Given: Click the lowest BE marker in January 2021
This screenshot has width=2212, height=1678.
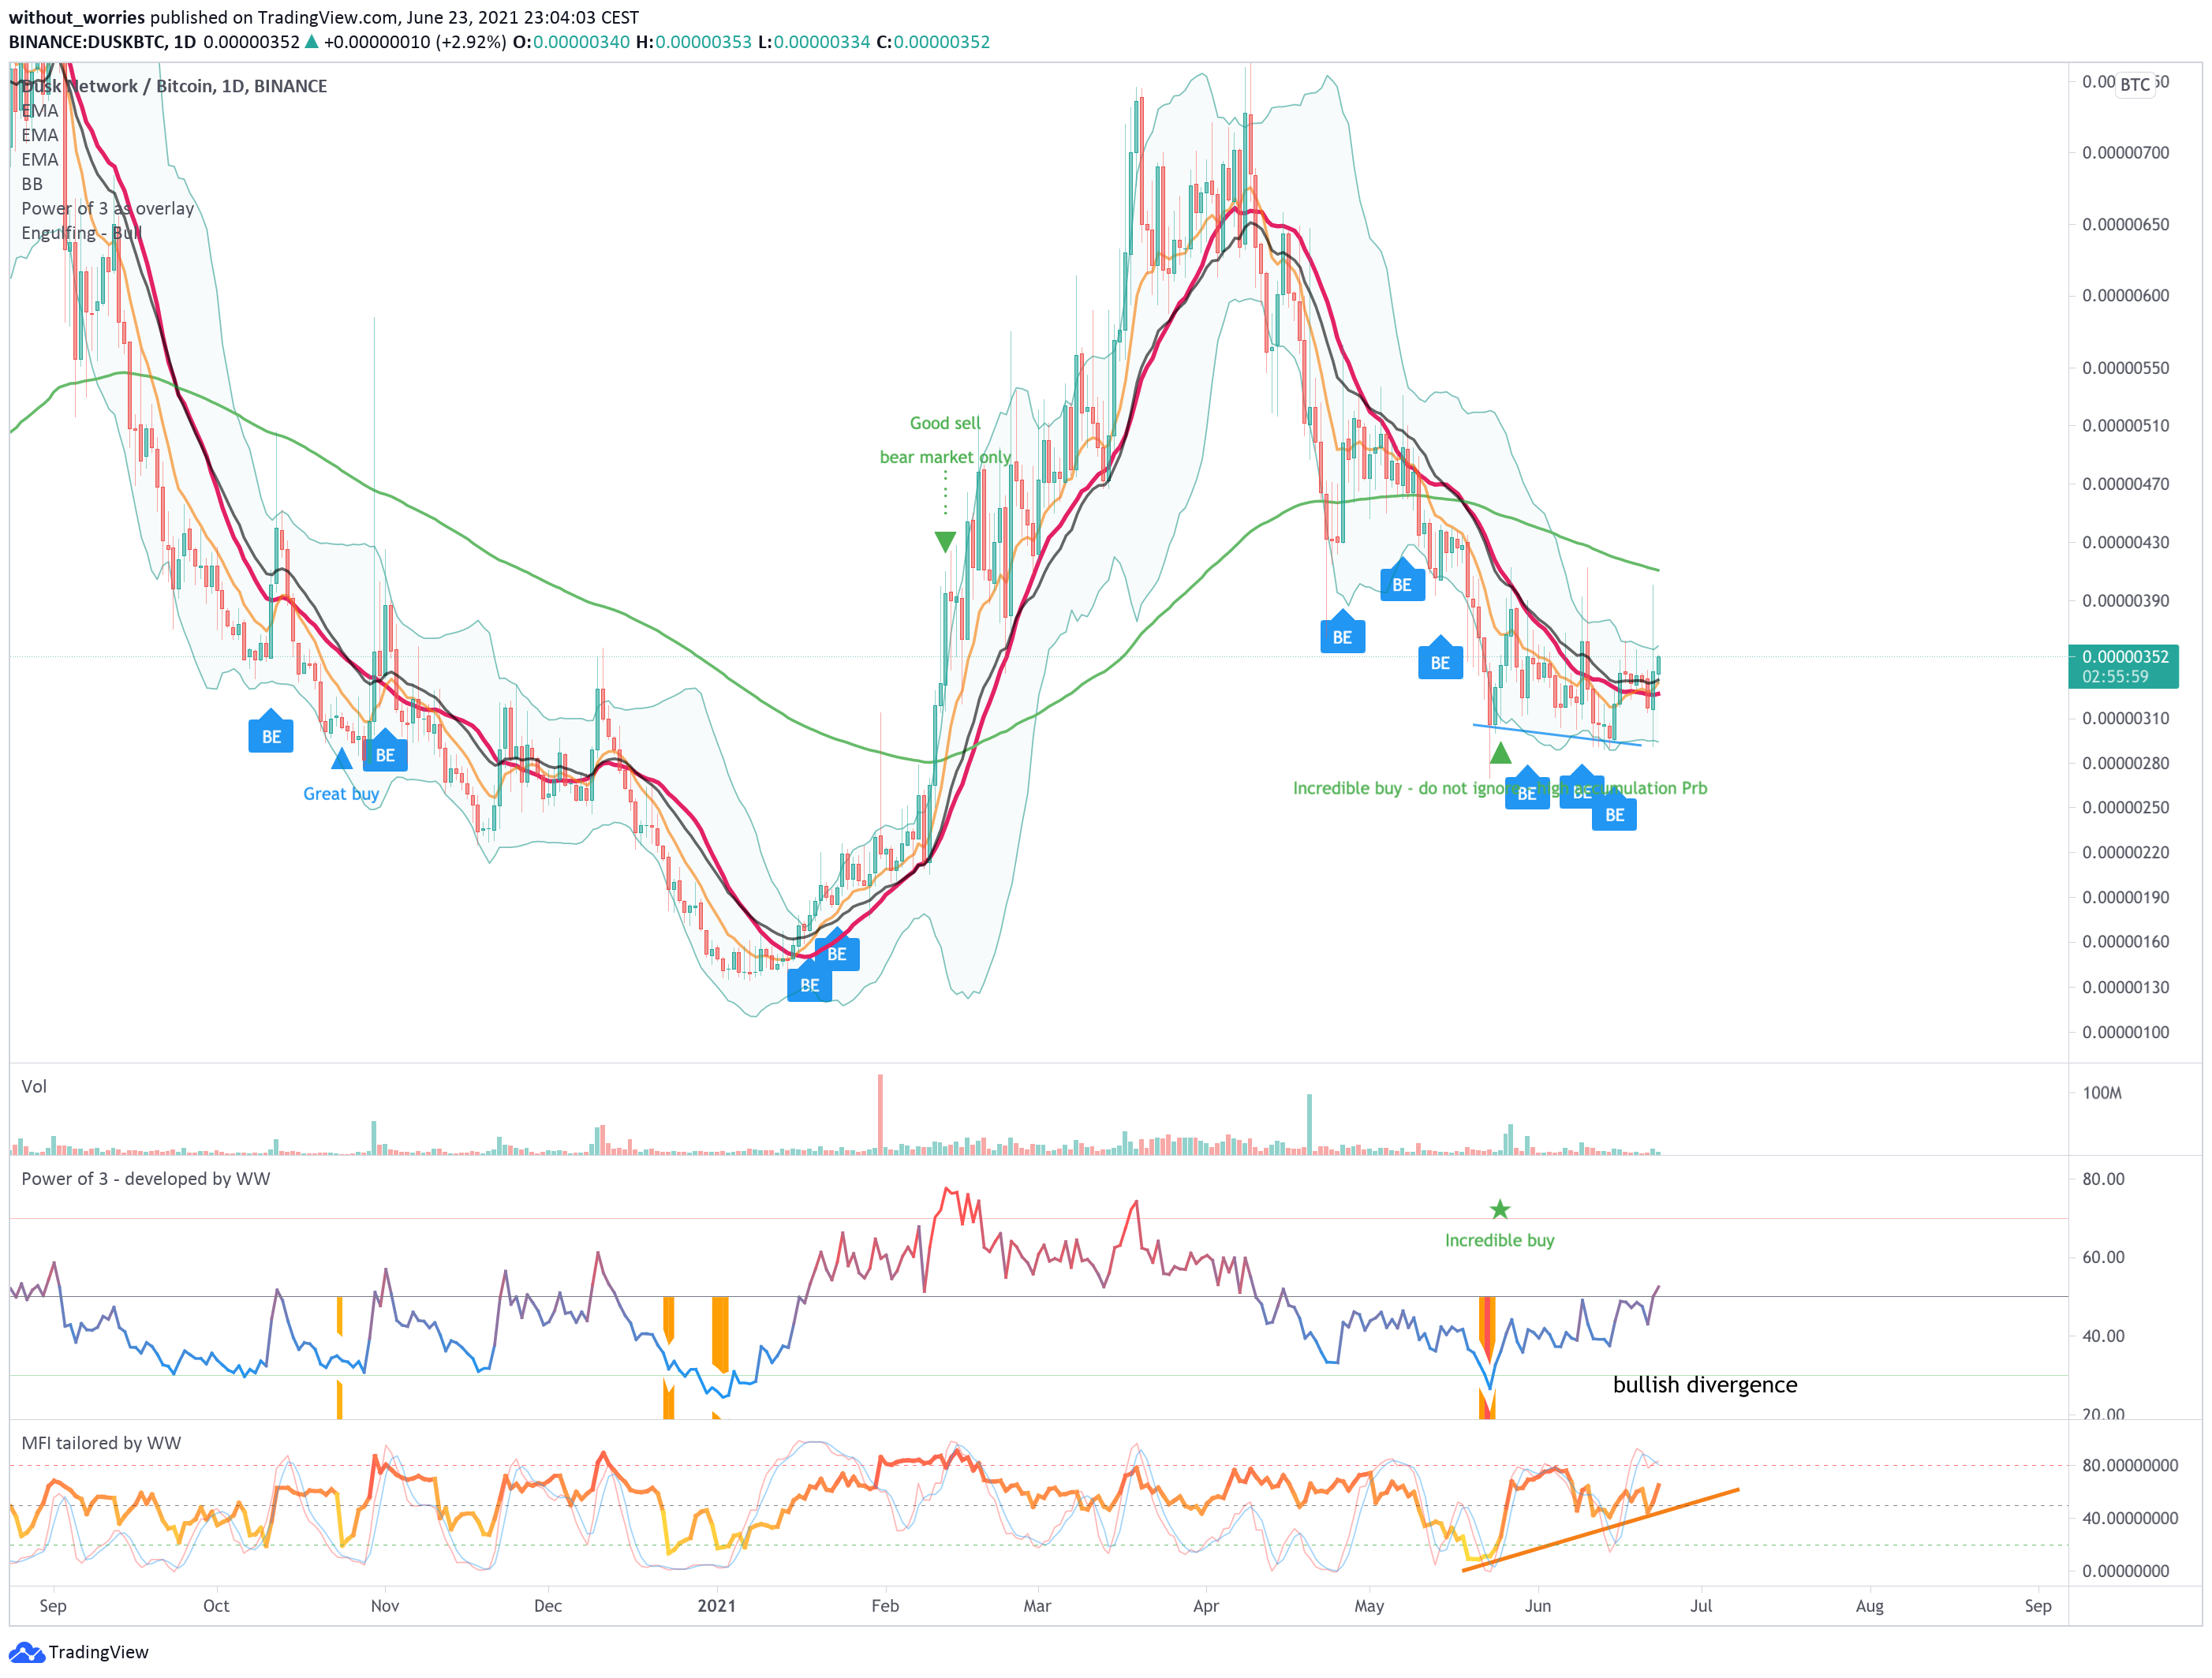Looking at the screenshot, I should point(809,981).
